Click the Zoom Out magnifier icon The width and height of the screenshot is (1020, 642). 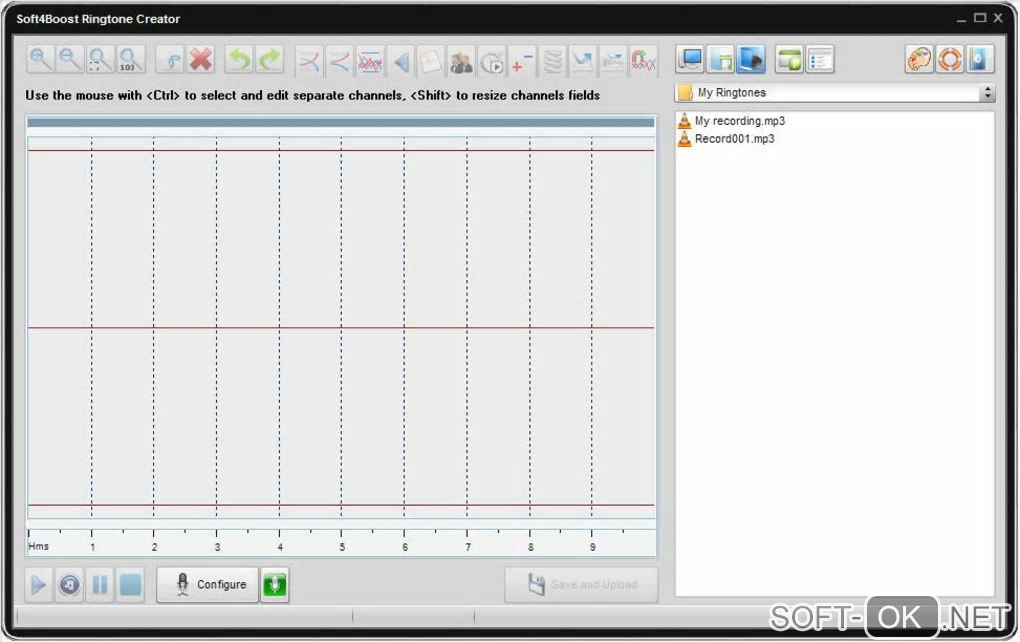click(70, 60)
